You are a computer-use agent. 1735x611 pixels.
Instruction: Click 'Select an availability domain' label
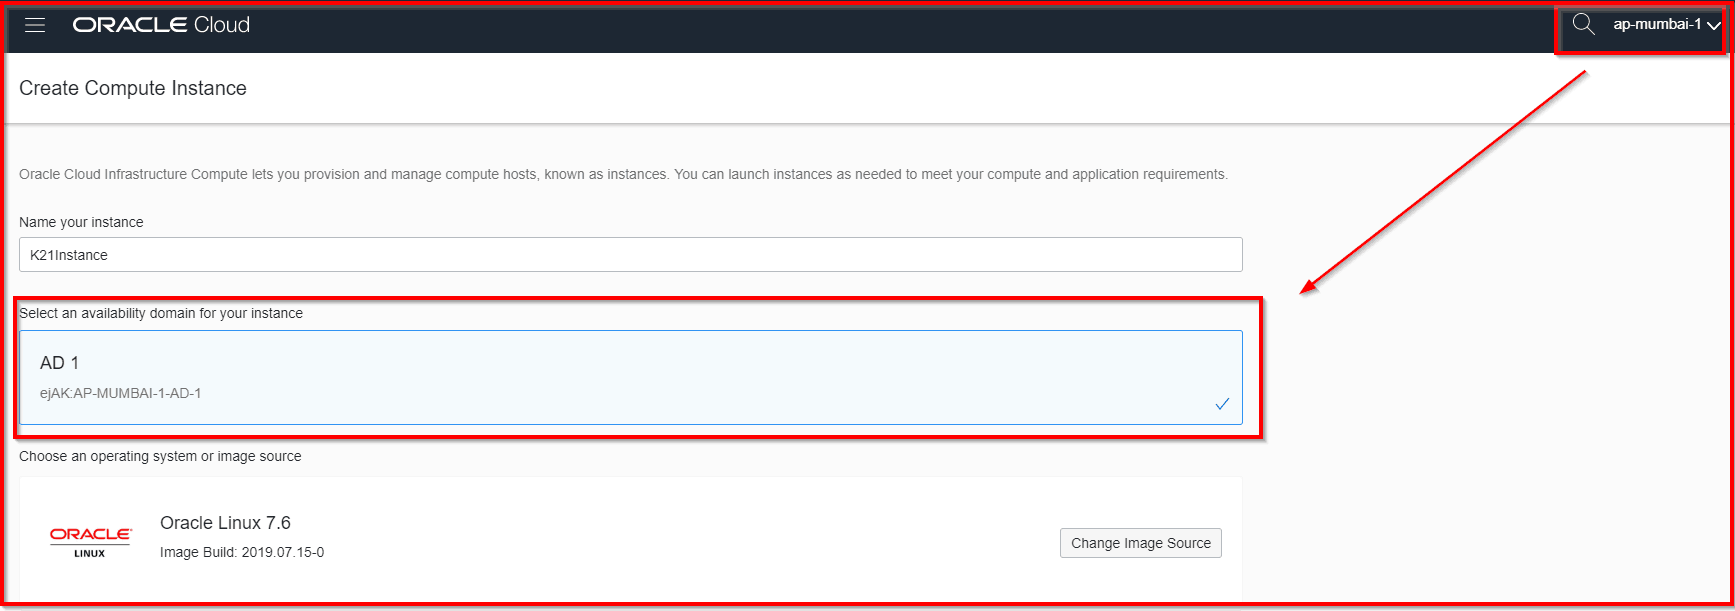161,313
